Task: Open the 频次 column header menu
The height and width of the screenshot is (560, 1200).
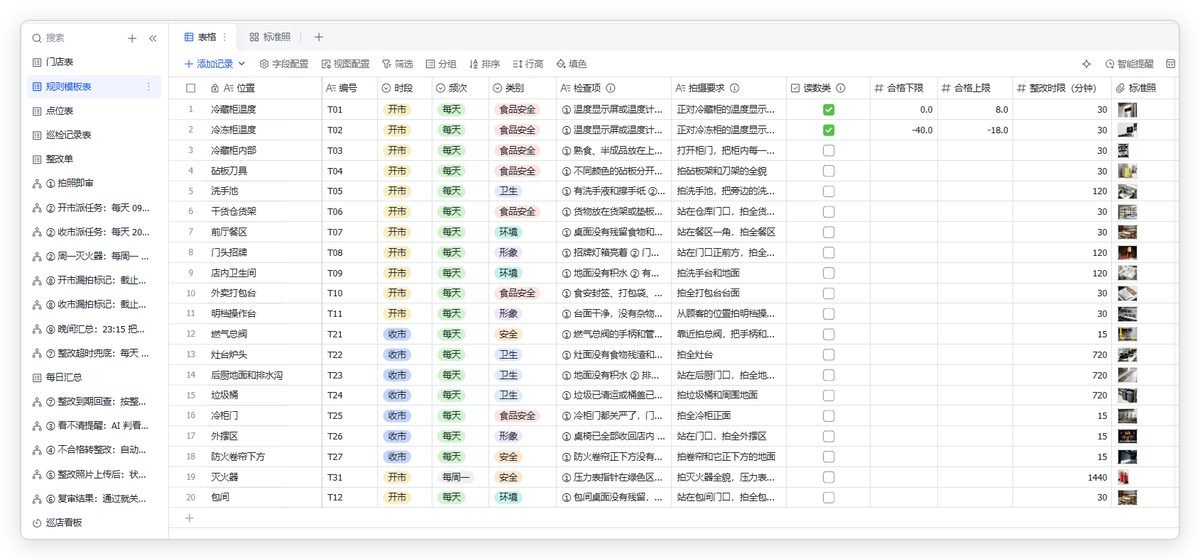Action: coord(461,88)
